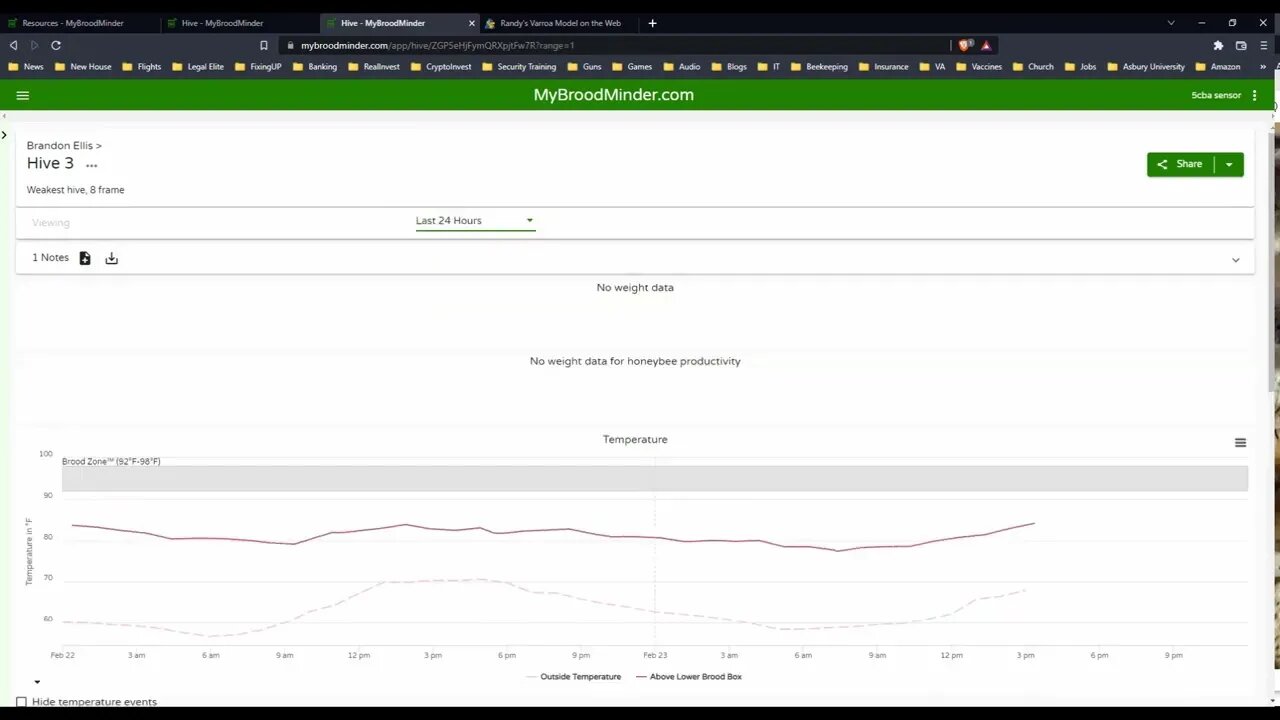The width and height of the screenshot is (1280, 720).
Task: Open the browser extensions puzzle icon
Action: click(1218, 45)
